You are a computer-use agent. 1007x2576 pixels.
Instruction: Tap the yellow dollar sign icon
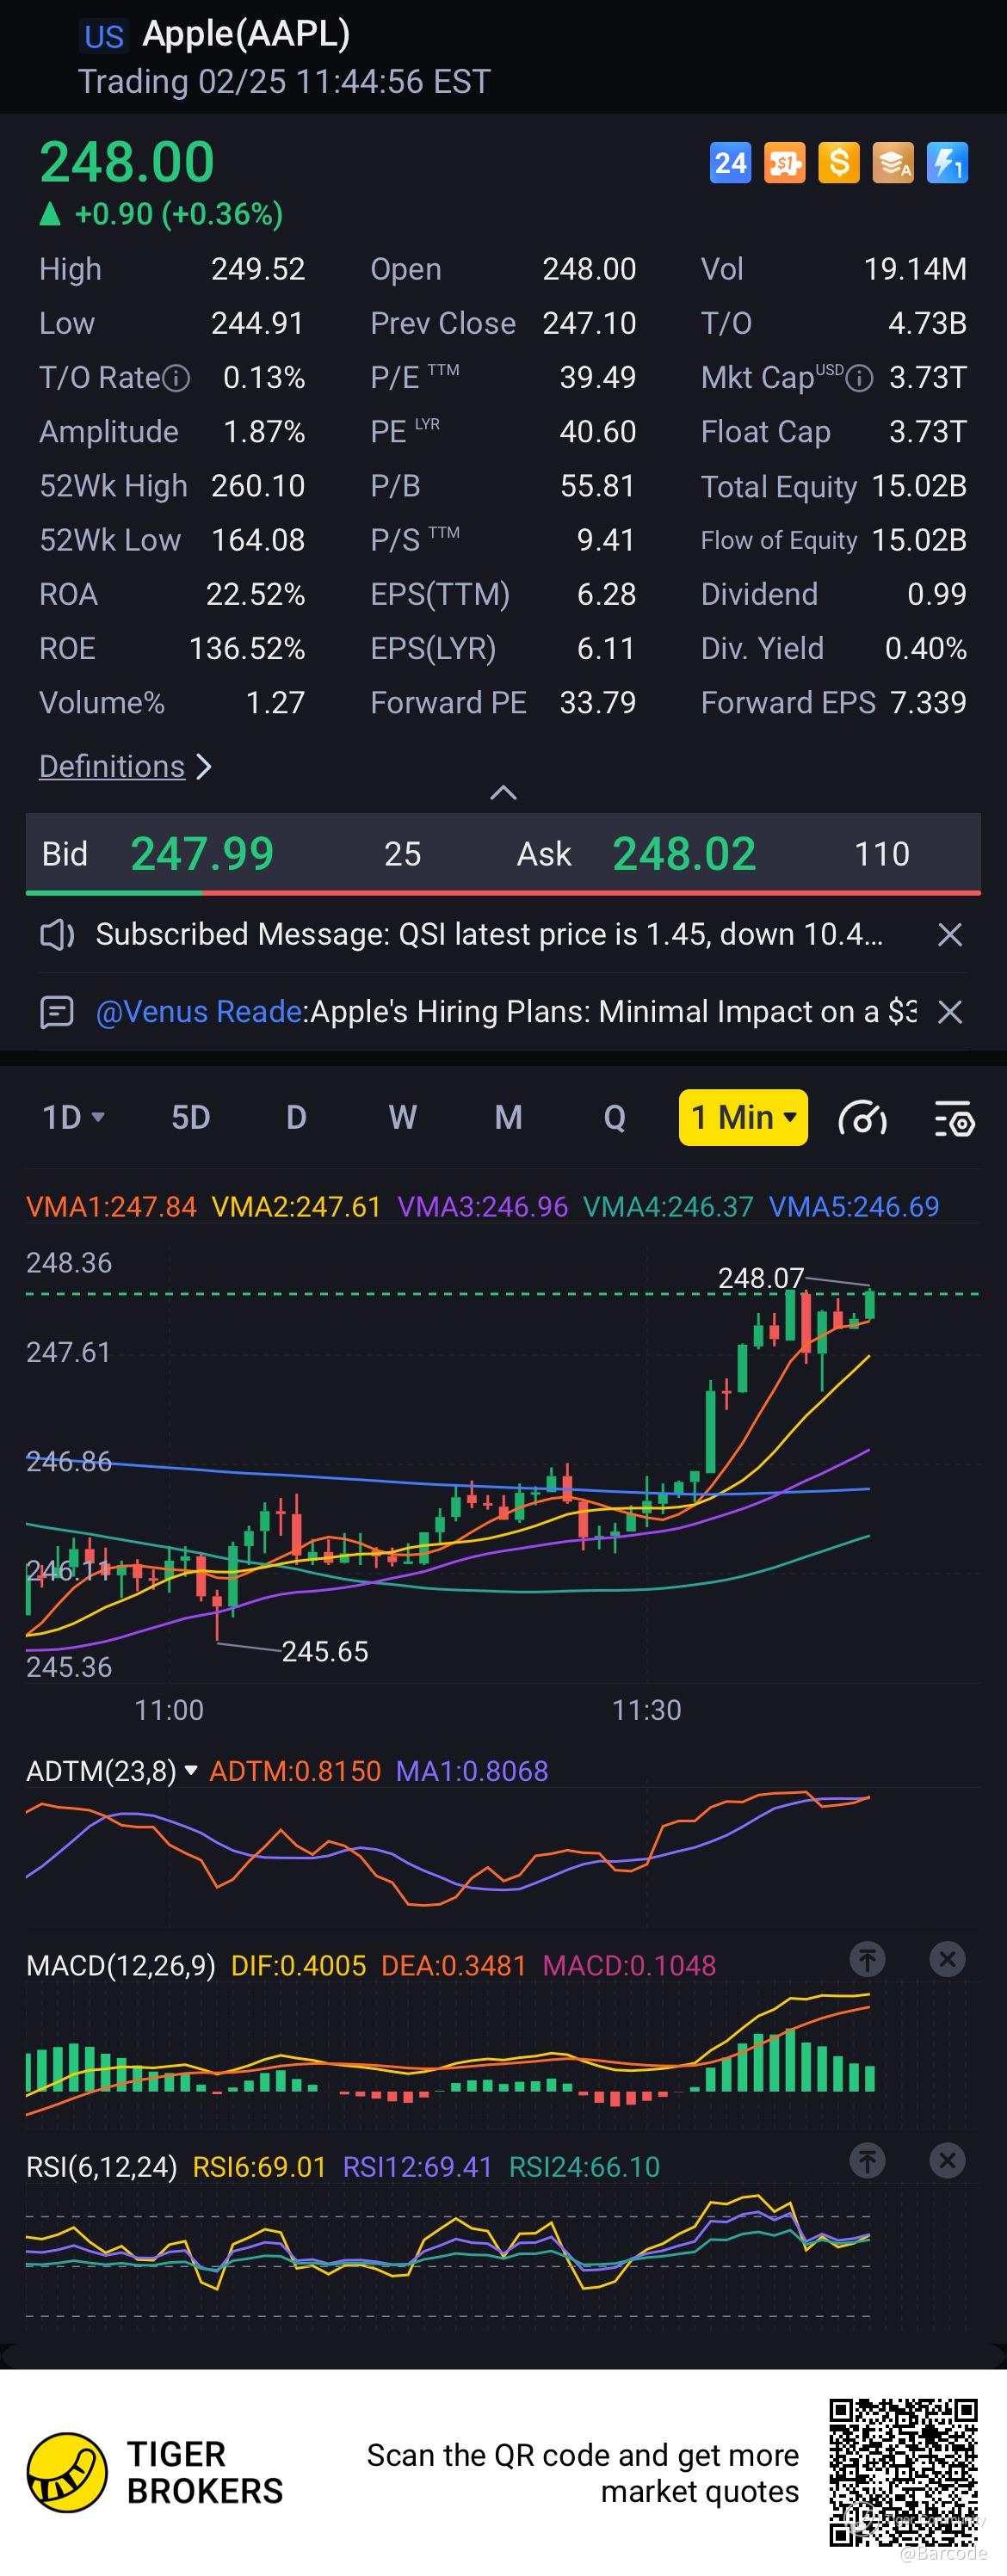click(839, 163)
